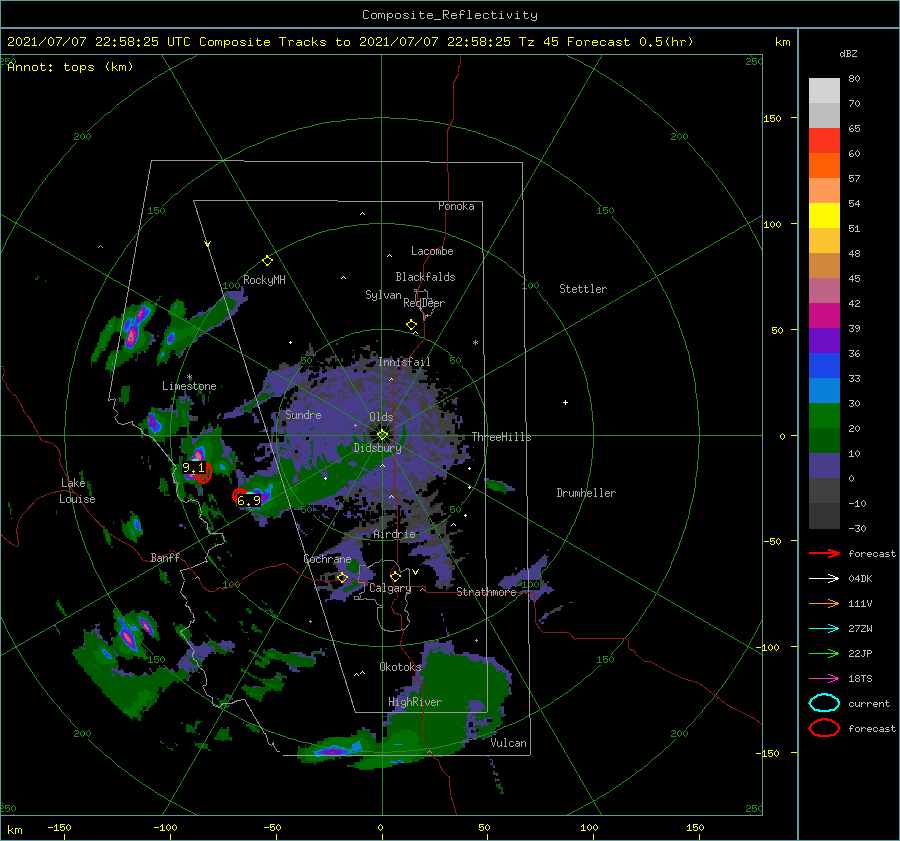Click the Sundre town label
900x841 pixels.
(x=303, y=414)
